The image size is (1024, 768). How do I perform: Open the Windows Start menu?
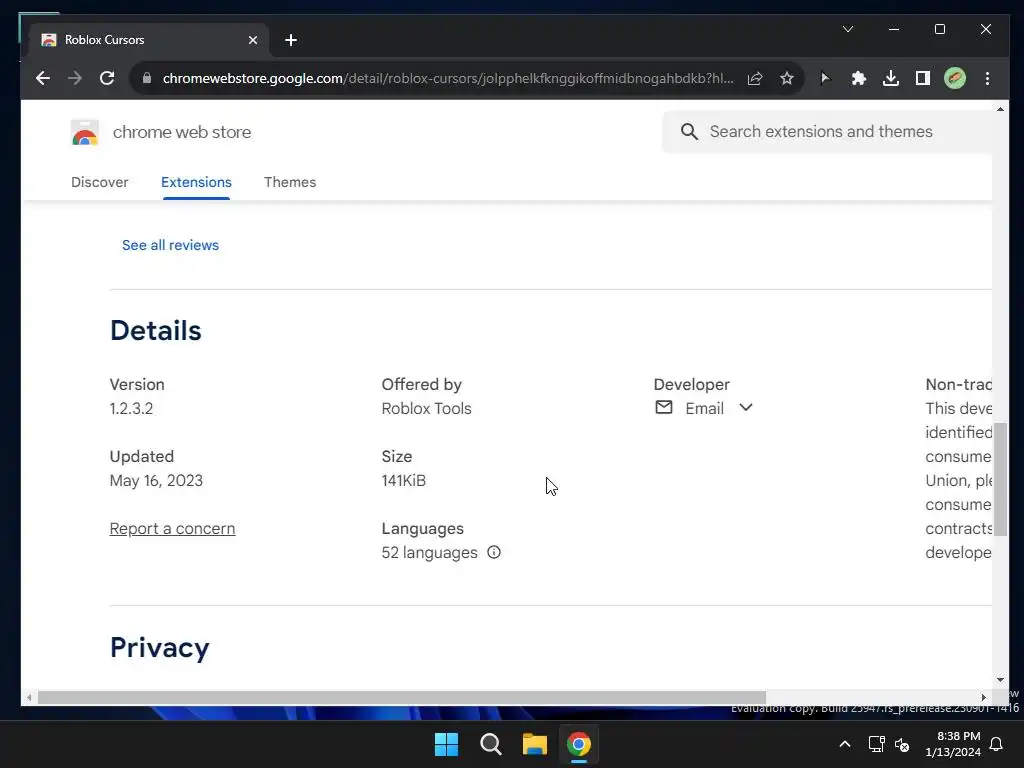click(447, 744)
